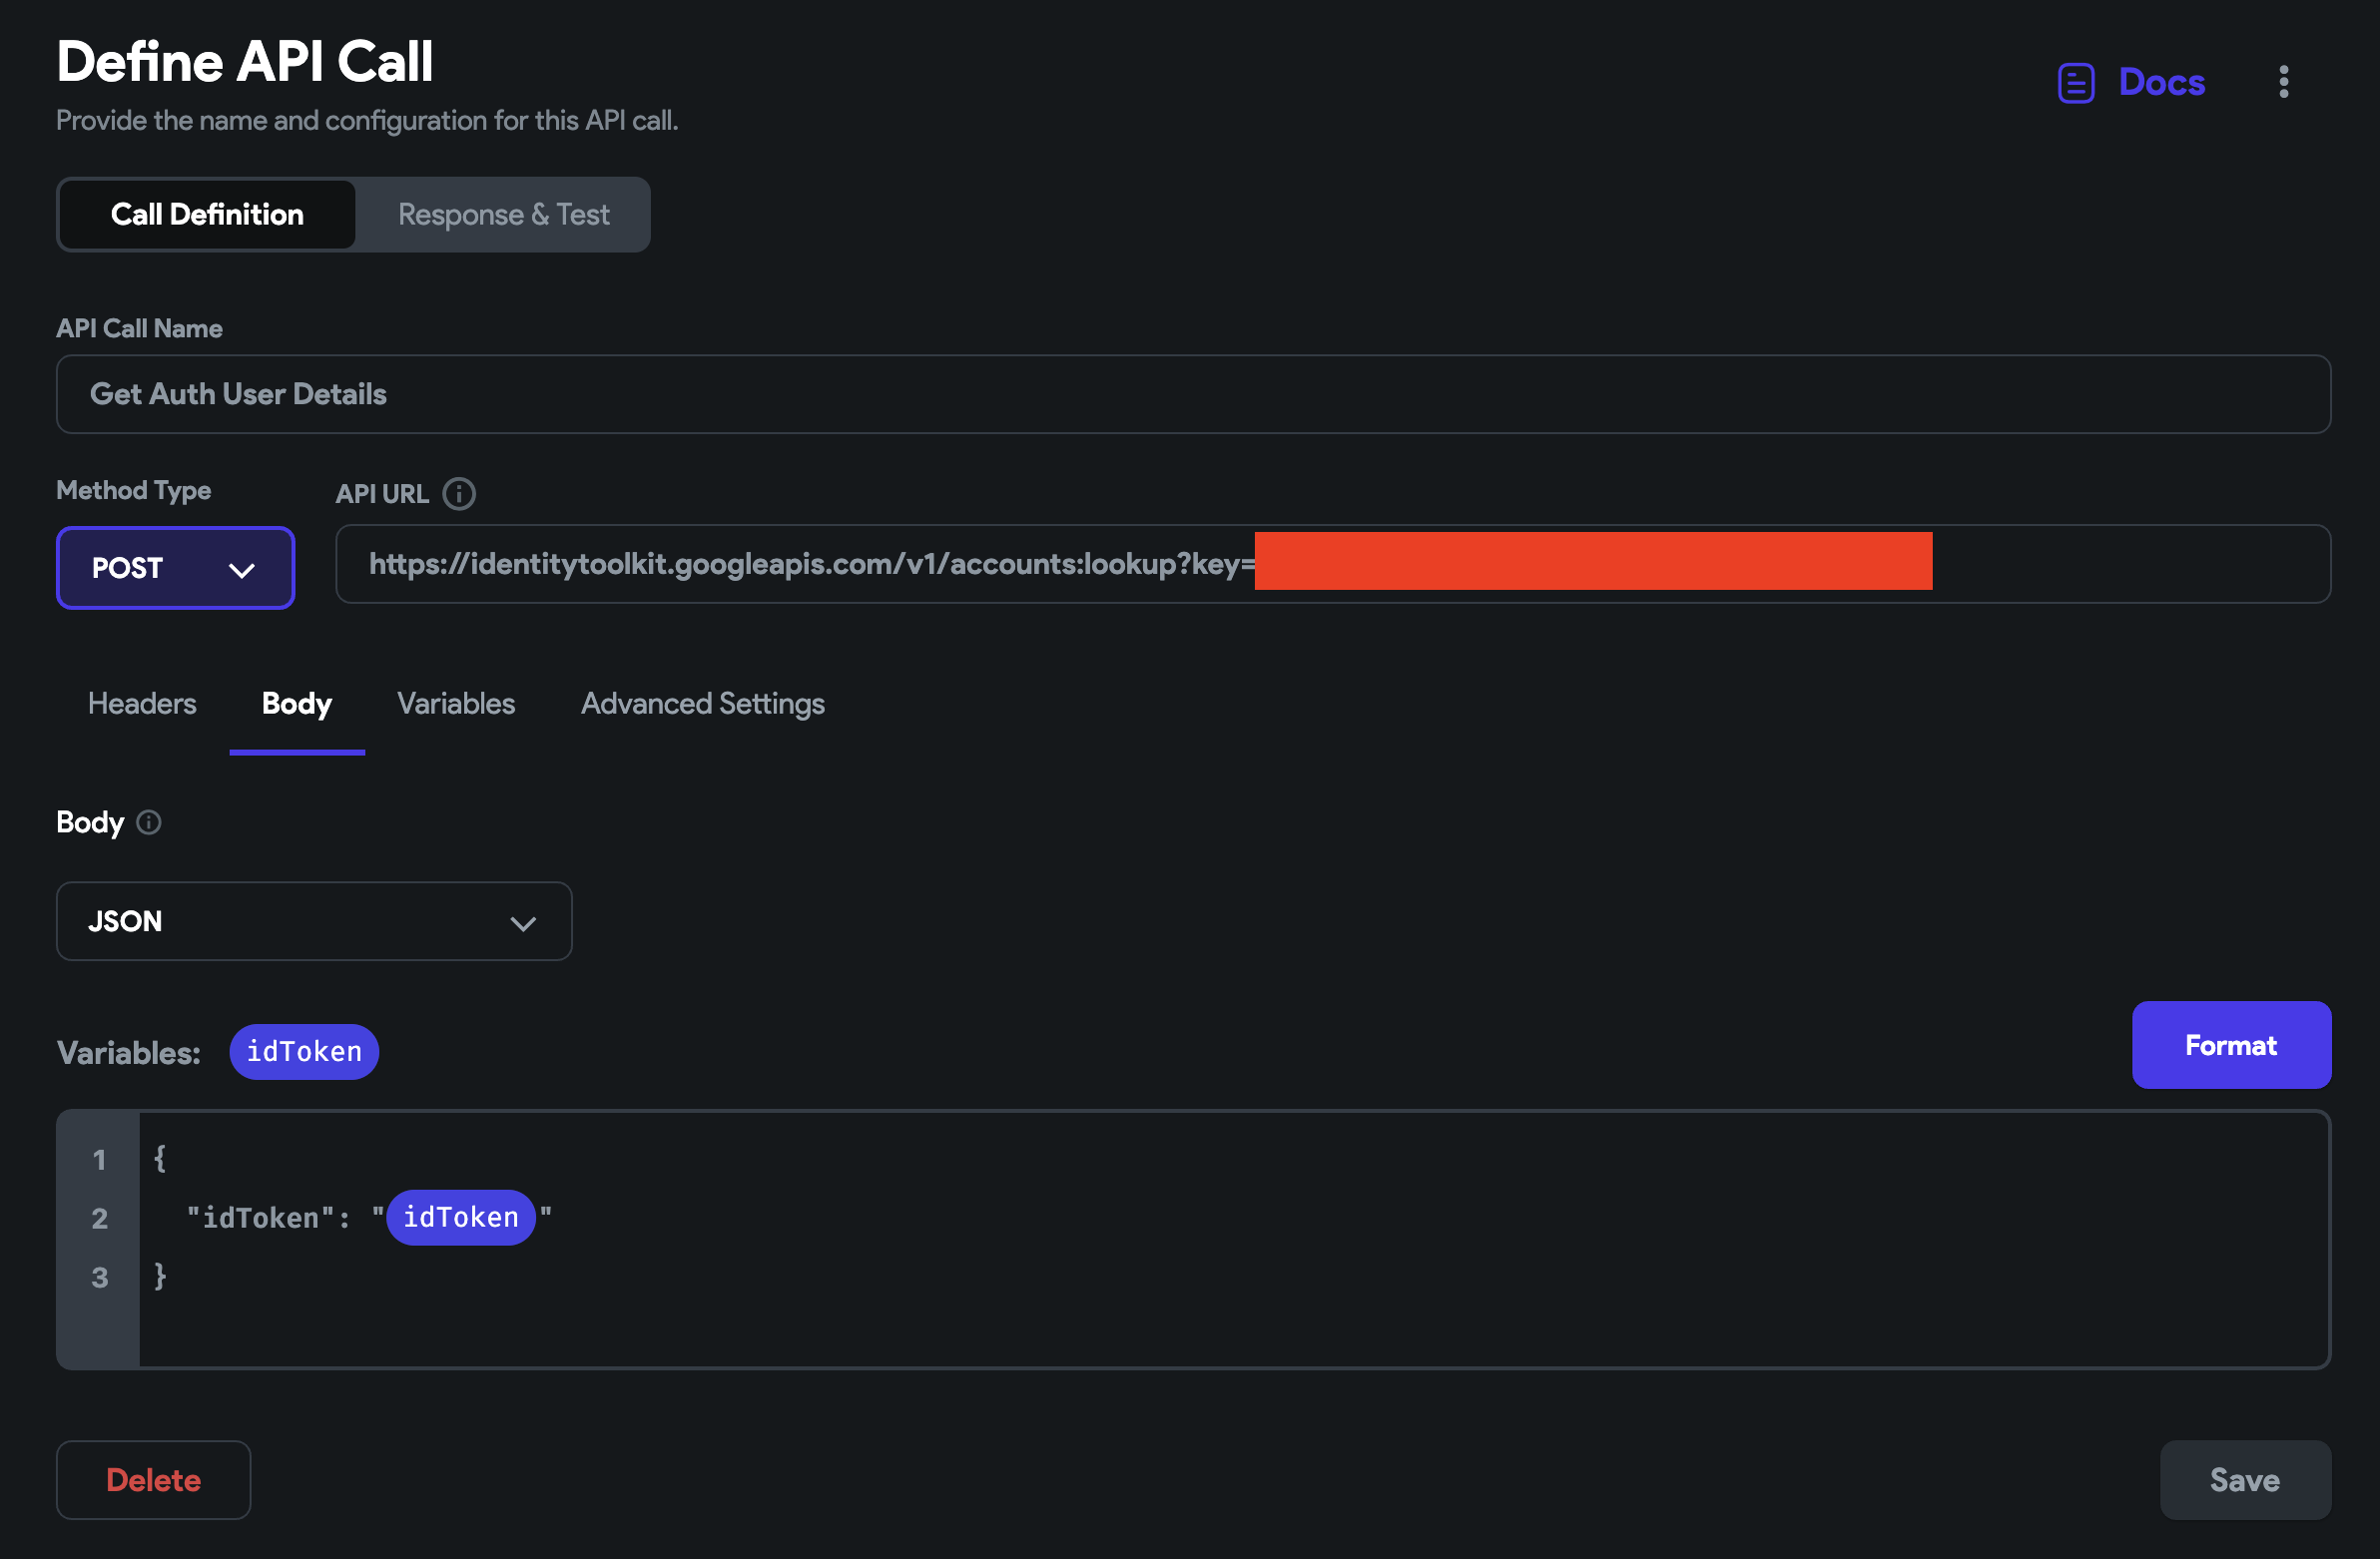Click the Format button
The width and height of the screenshot is (2380, 1559).
[2231, 1044]
